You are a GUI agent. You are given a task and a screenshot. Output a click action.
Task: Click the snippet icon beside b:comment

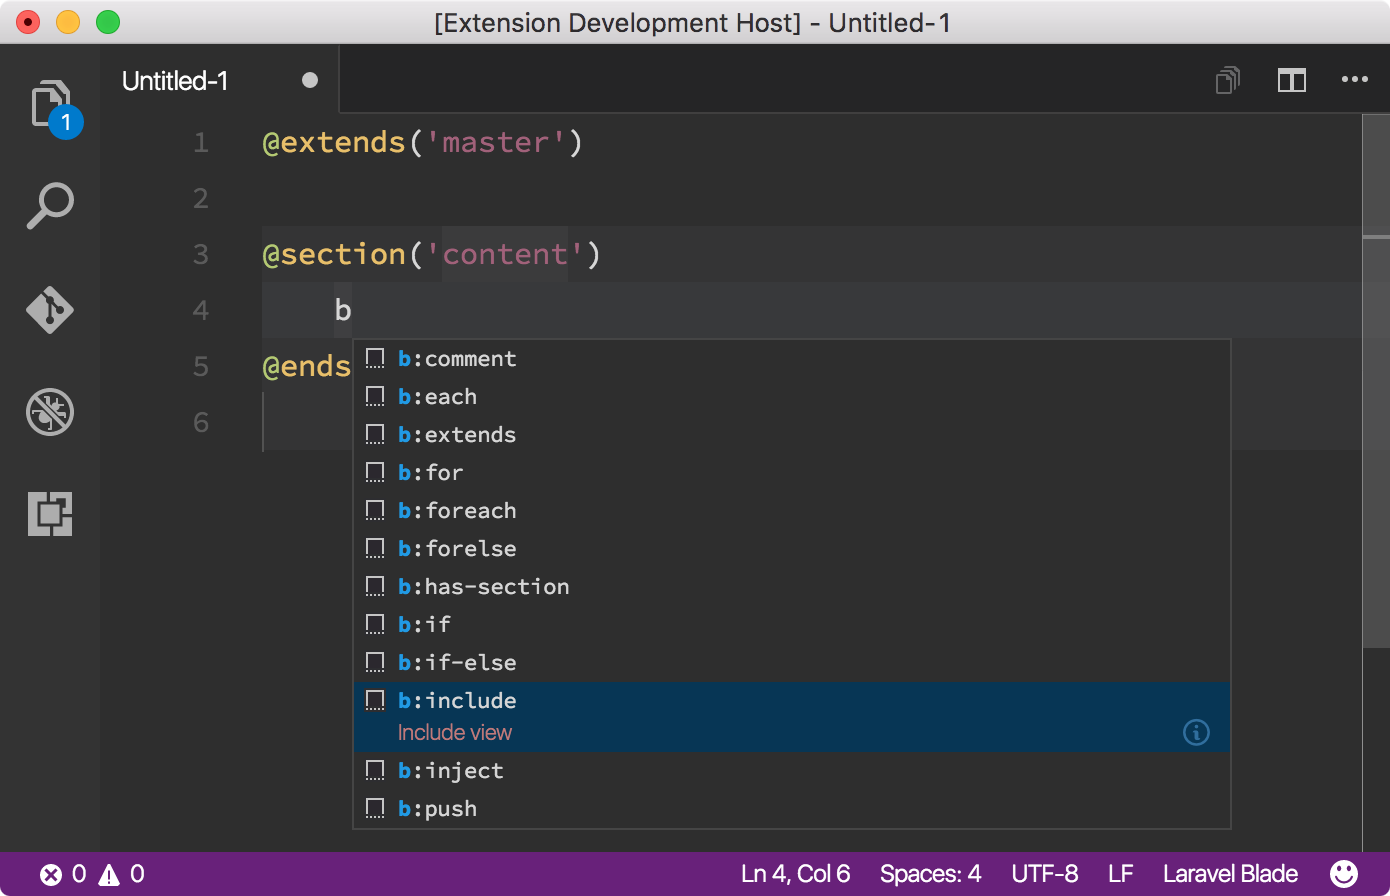[x=375, y=358]
